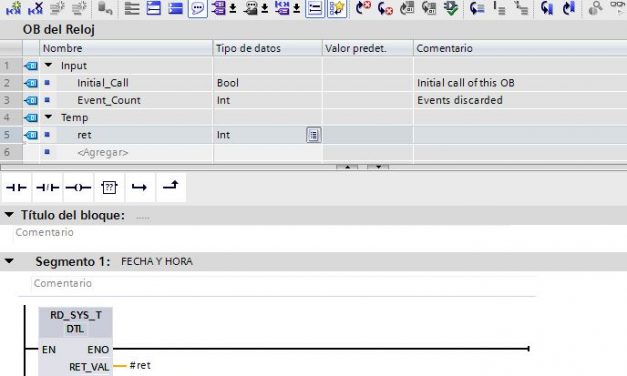
Task: Click the open branch favorites icon
Action: (140, 187)
